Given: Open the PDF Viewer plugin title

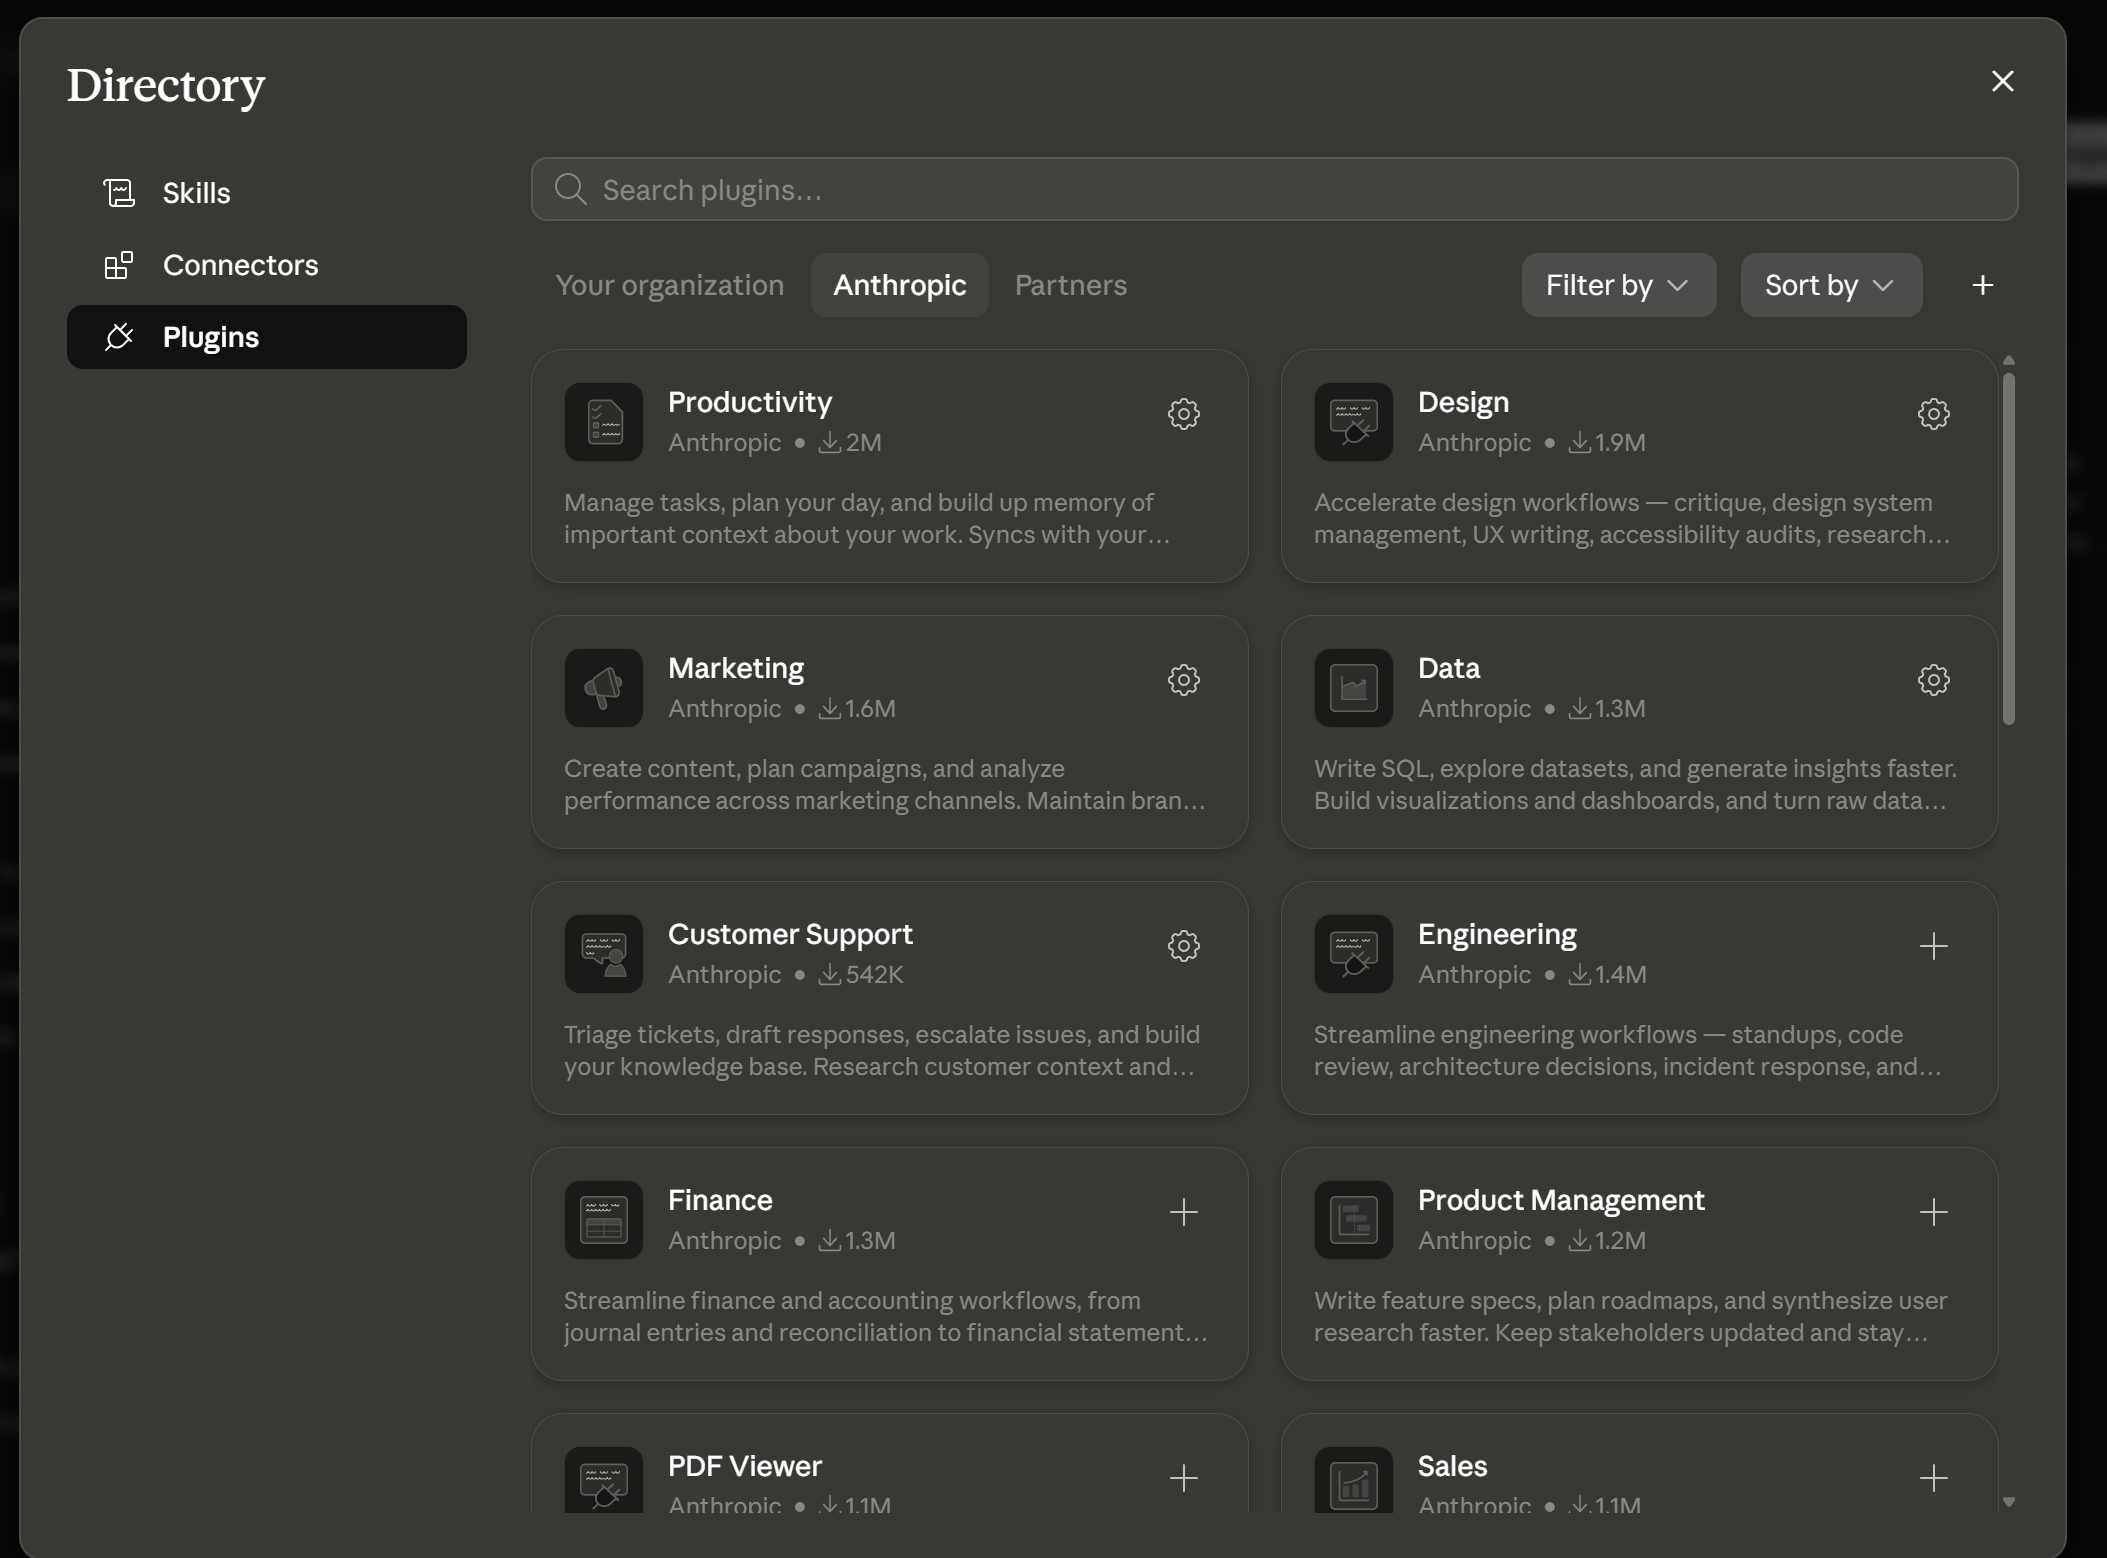Looking at the screenshot, I should pyautogui.click(x=744, y=1466).
